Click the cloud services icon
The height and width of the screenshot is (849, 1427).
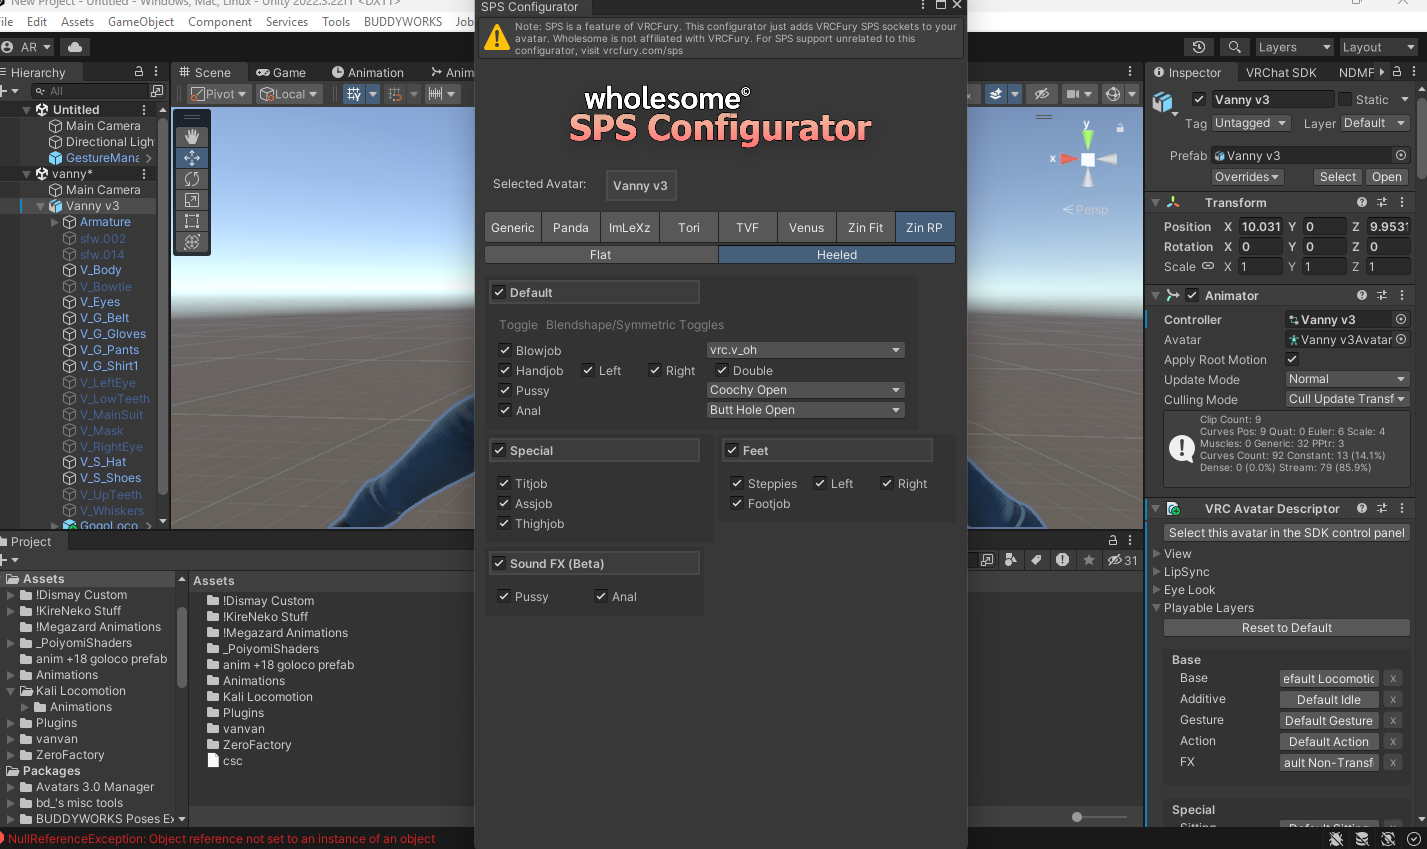click(x=75, y=47)
